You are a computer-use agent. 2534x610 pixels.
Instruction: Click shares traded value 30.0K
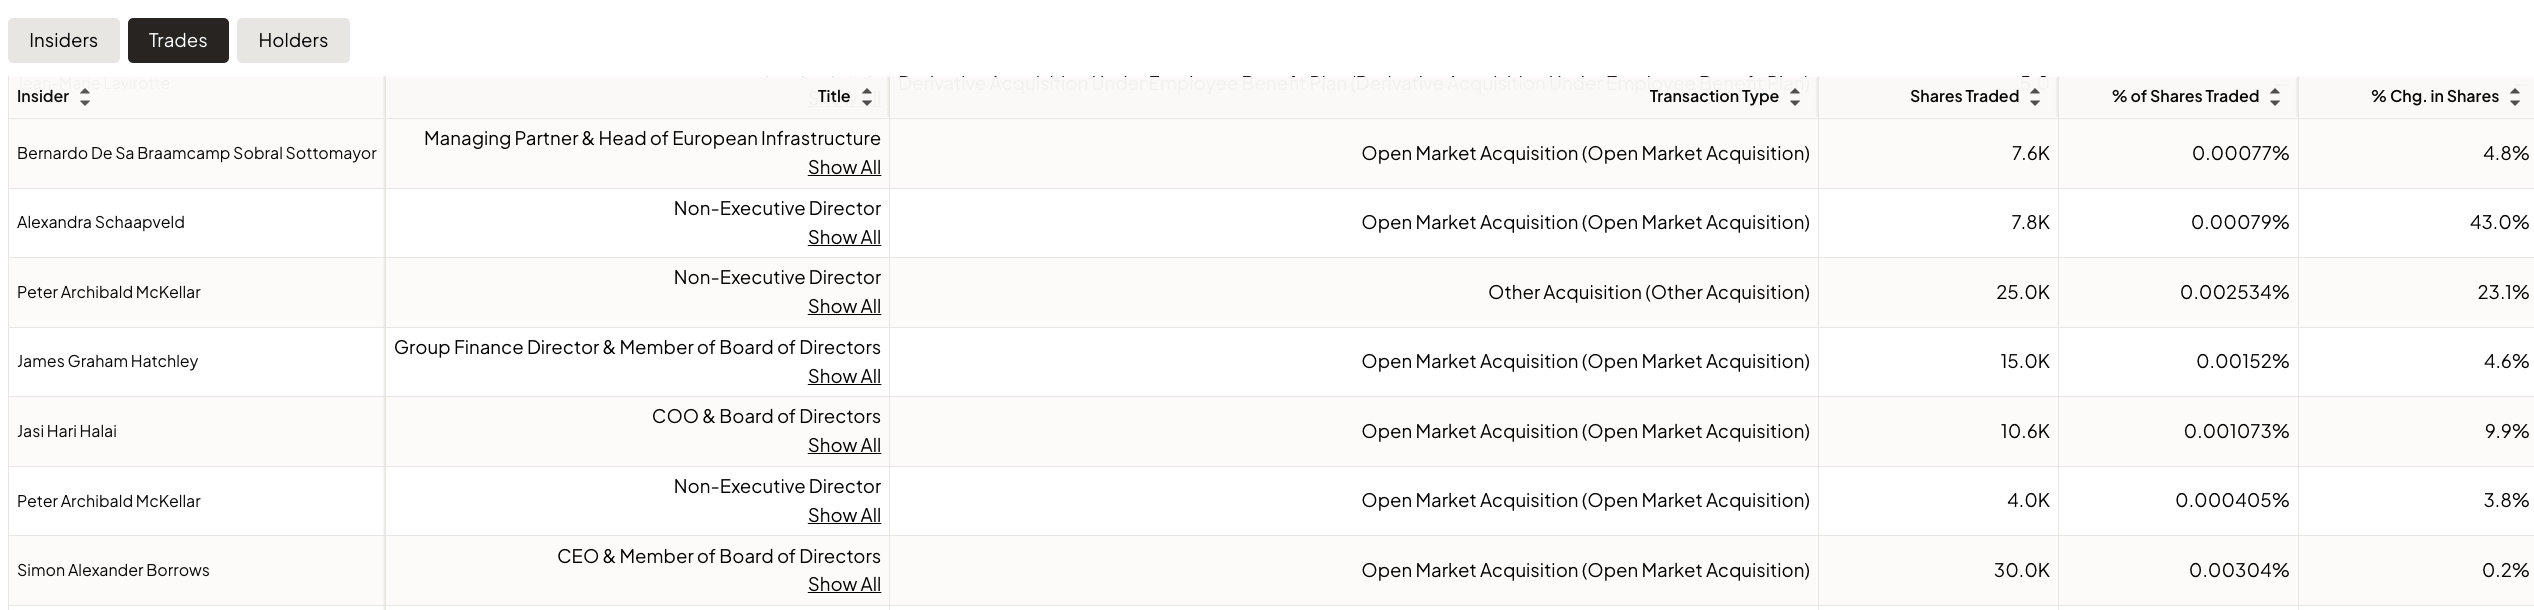(x=2022, y=570)
